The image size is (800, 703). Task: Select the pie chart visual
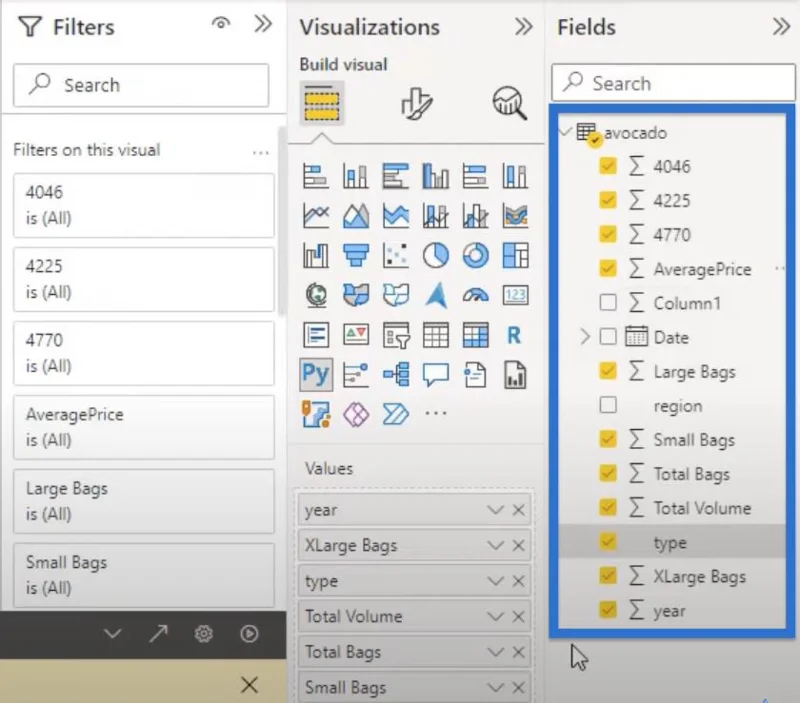click(x=436, y=255)
